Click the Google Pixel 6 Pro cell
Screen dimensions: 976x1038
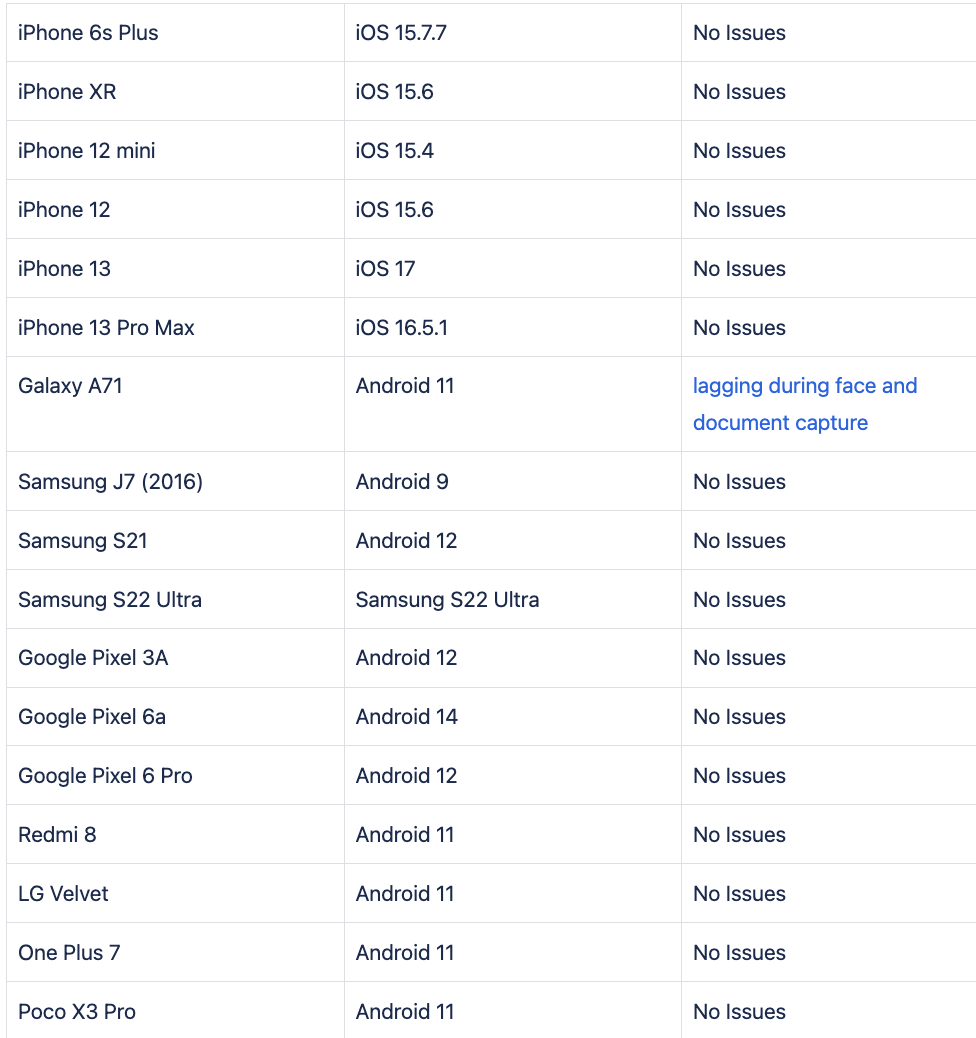pyautogui.click(x=175, y=775)
